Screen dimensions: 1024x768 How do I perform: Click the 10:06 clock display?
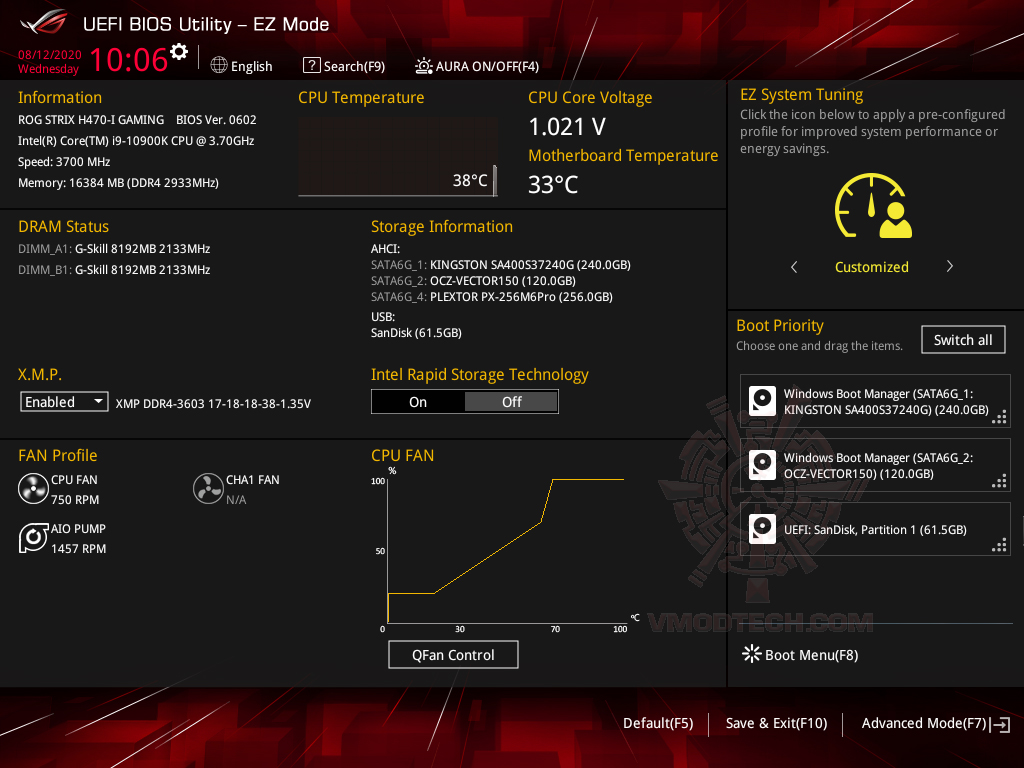(129, 59)
